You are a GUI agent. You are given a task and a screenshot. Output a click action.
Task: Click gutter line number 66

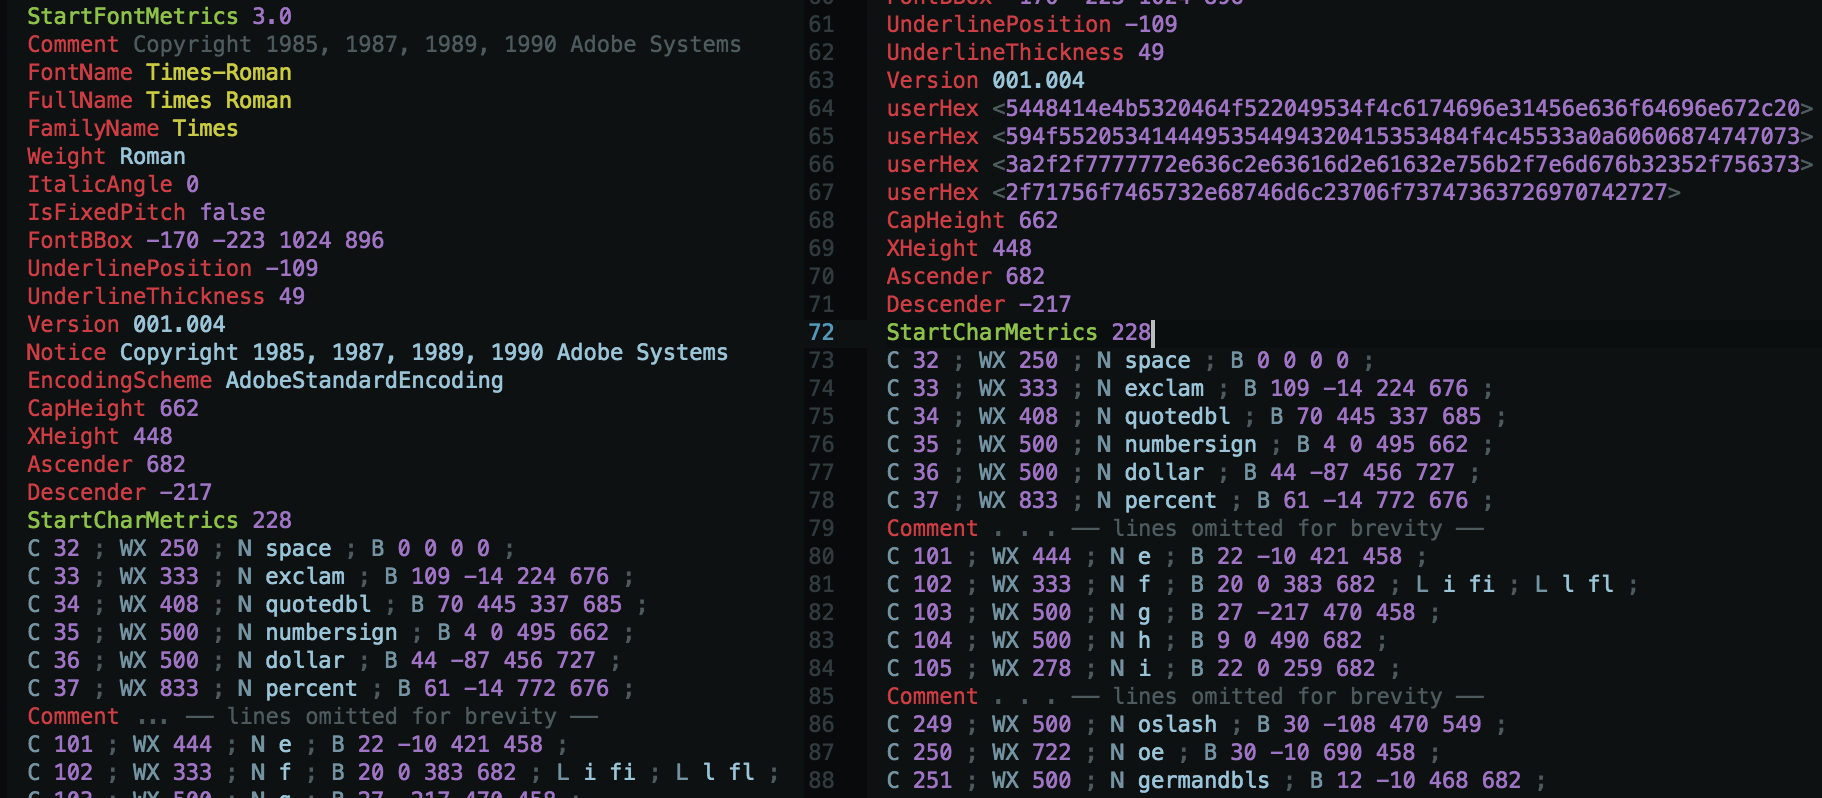(821, 164)
